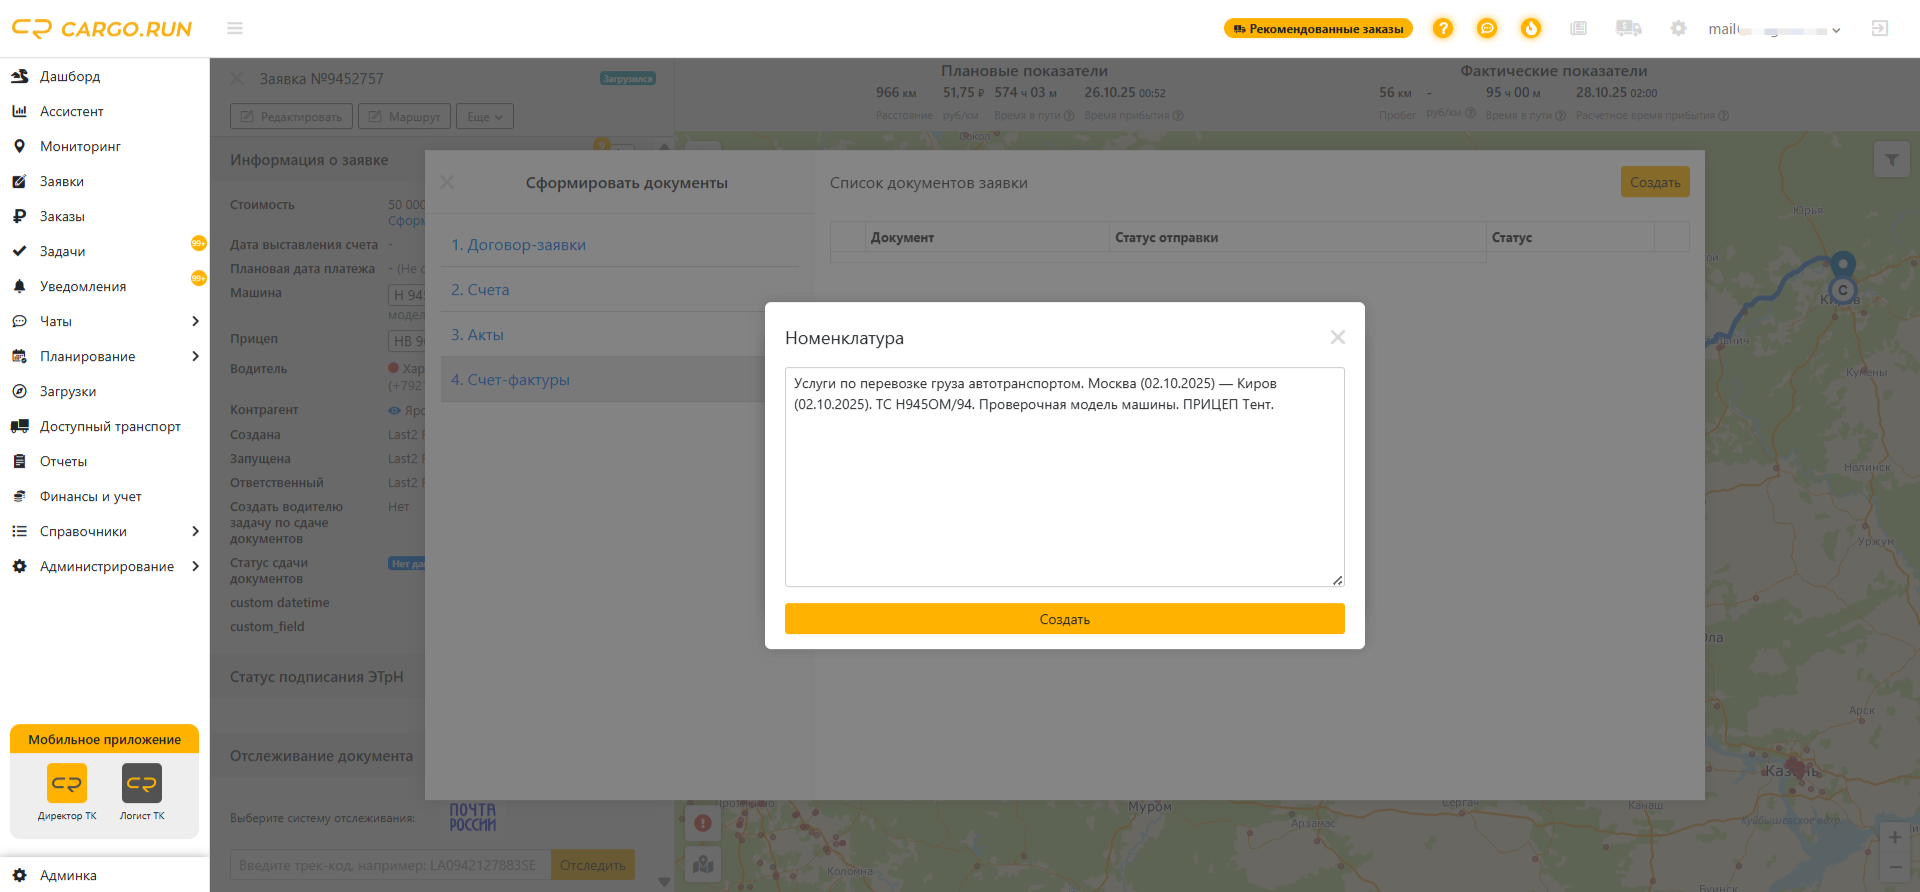
Task: Close the Номенклатура dialog
Action: [1338, 337]
